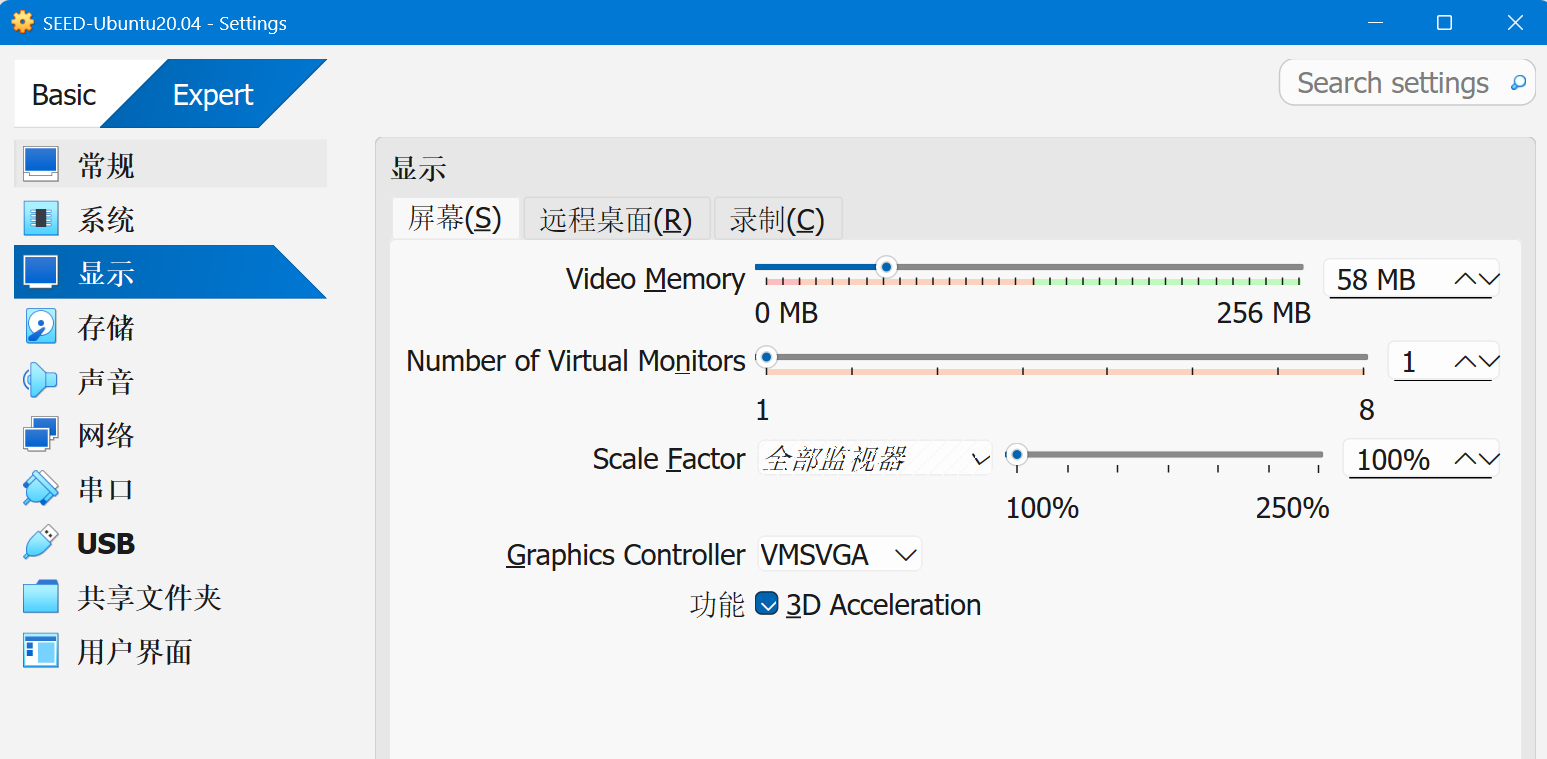This screenshot has height=759, width=1547.
Task: Toggle the 3D Acceleration checkbox
Action: (767, 604)
